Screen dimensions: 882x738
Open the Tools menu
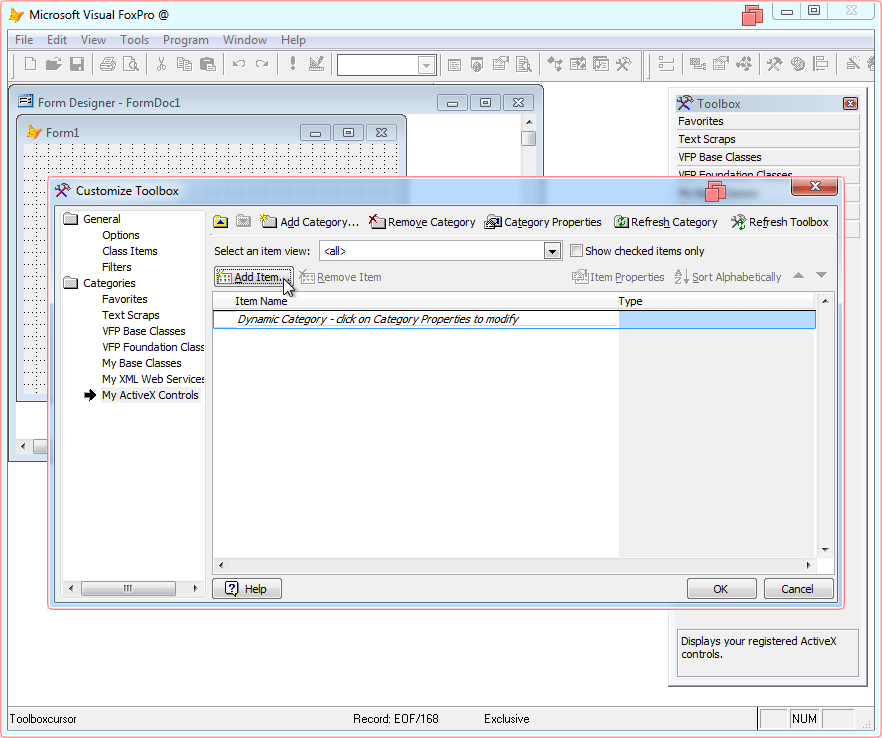click(134, 40)
